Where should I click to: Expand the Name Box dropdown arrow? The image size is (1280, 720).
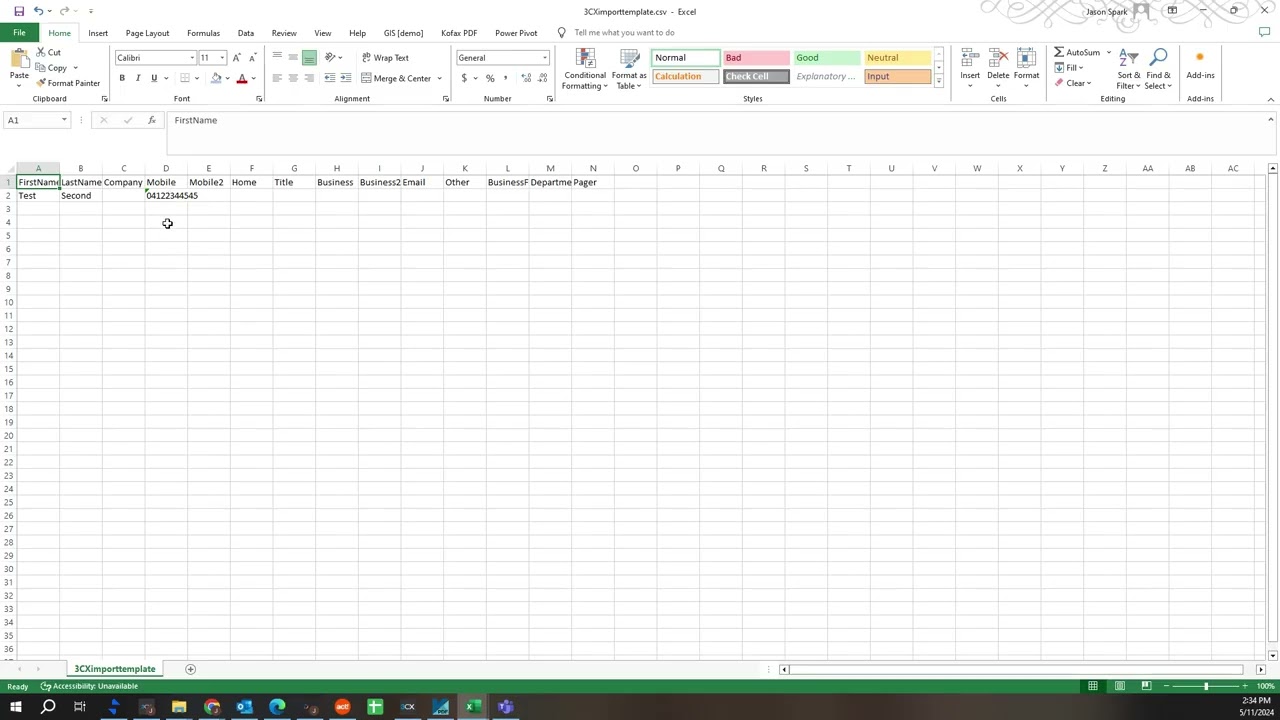[x=64, y=120]
